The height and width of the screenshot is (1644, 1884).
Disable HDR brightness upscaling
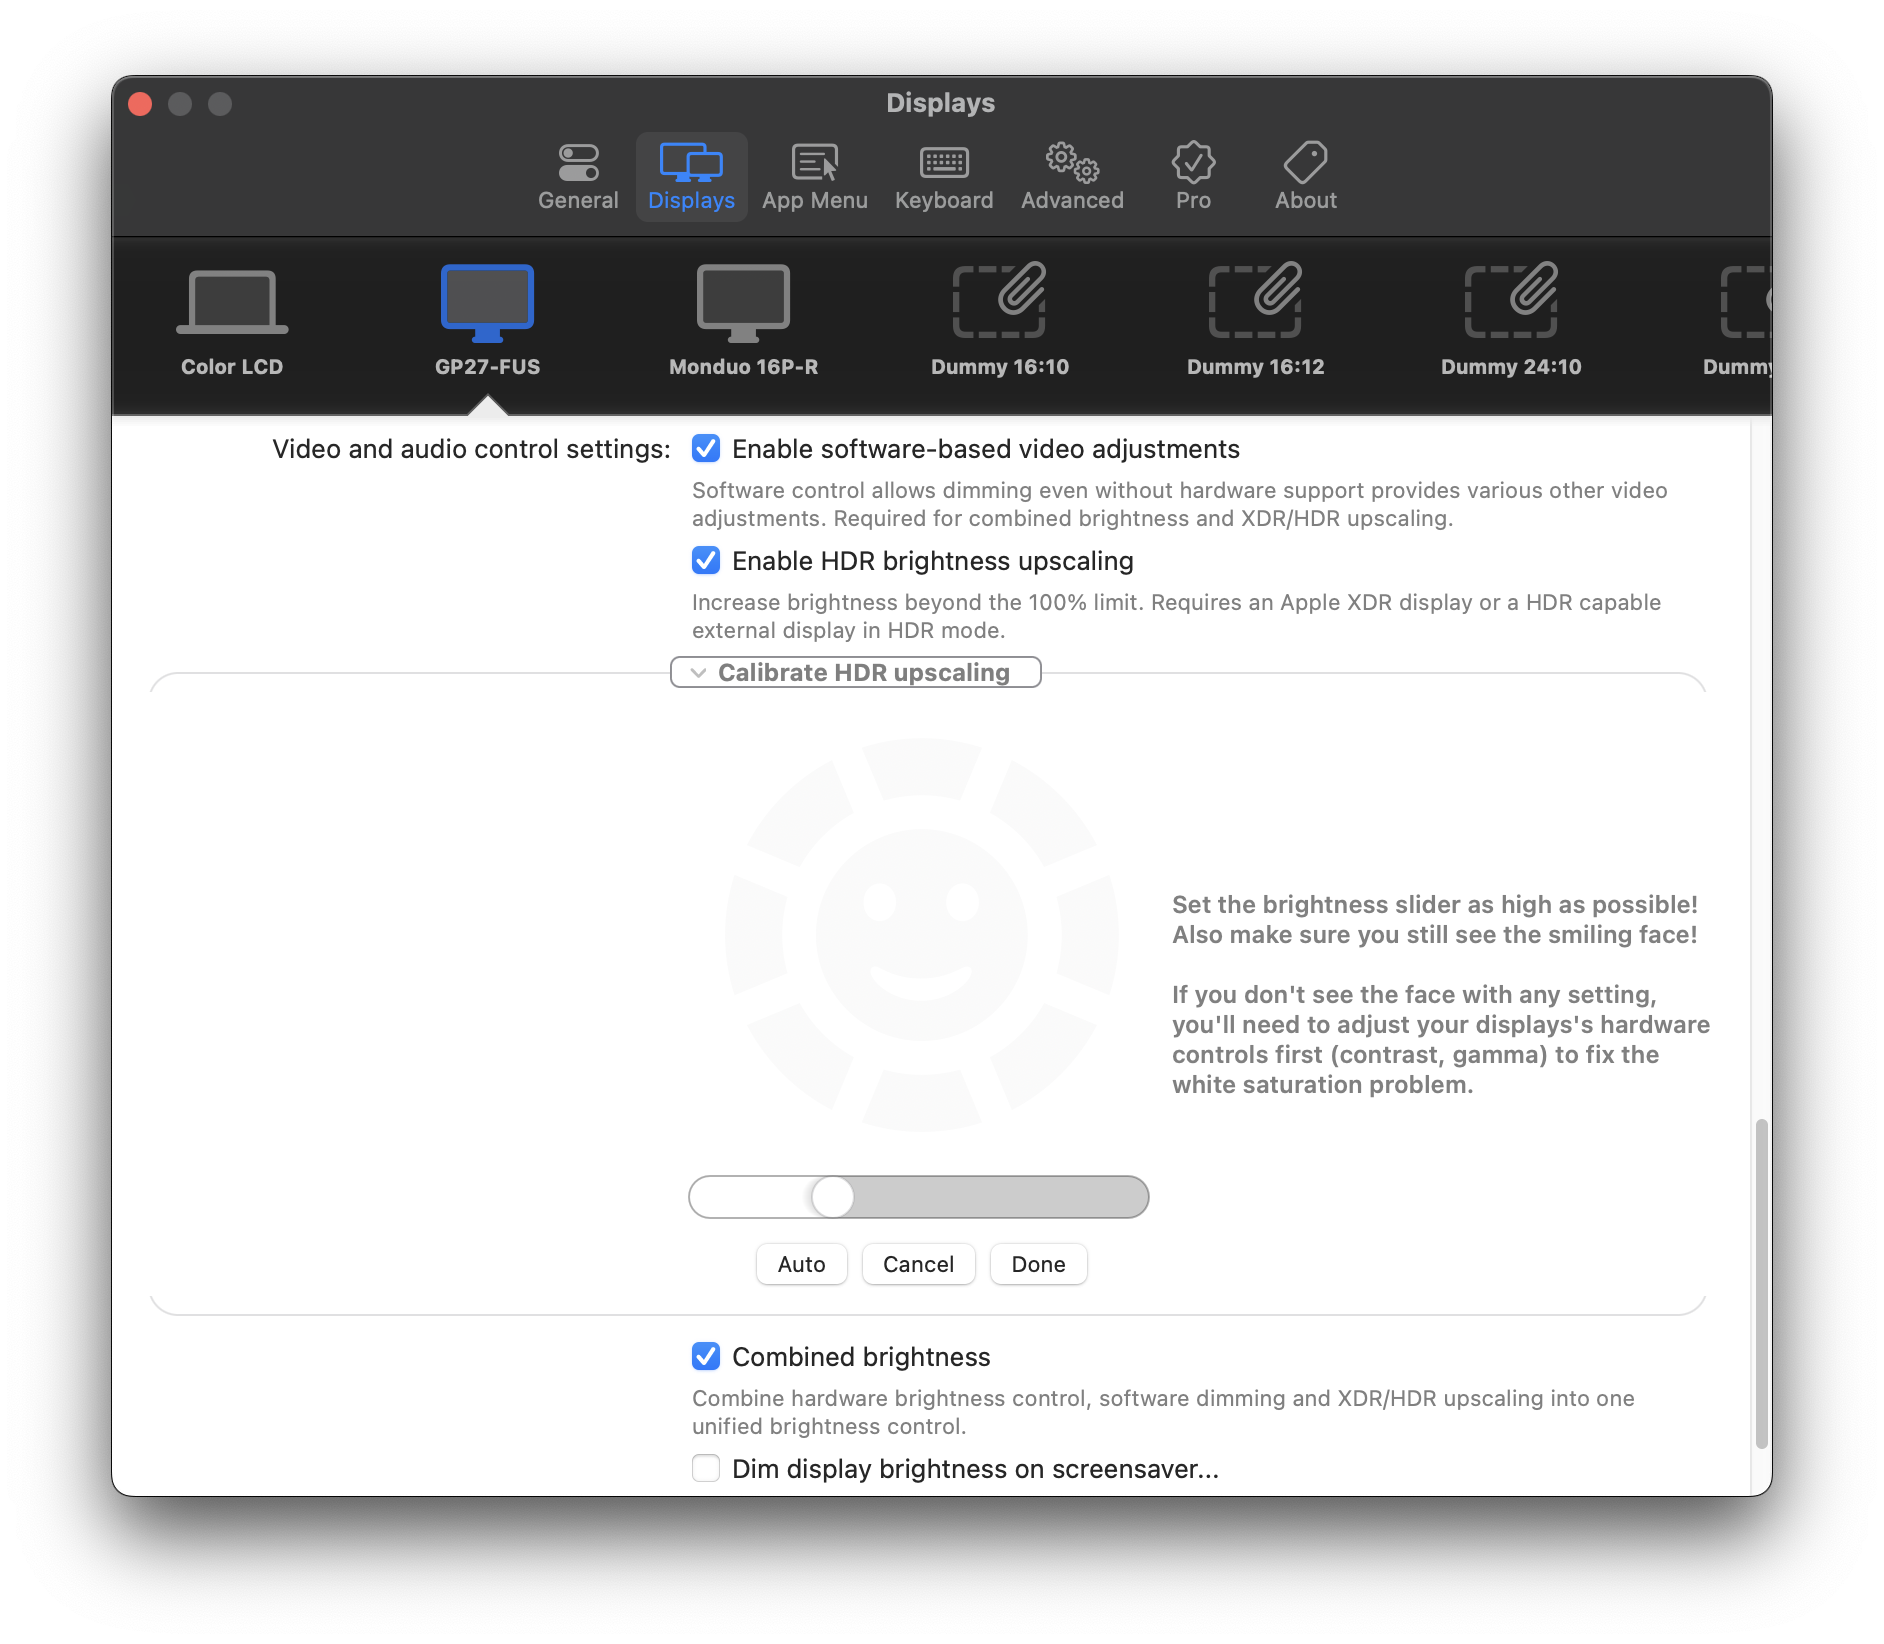[706, 561]
